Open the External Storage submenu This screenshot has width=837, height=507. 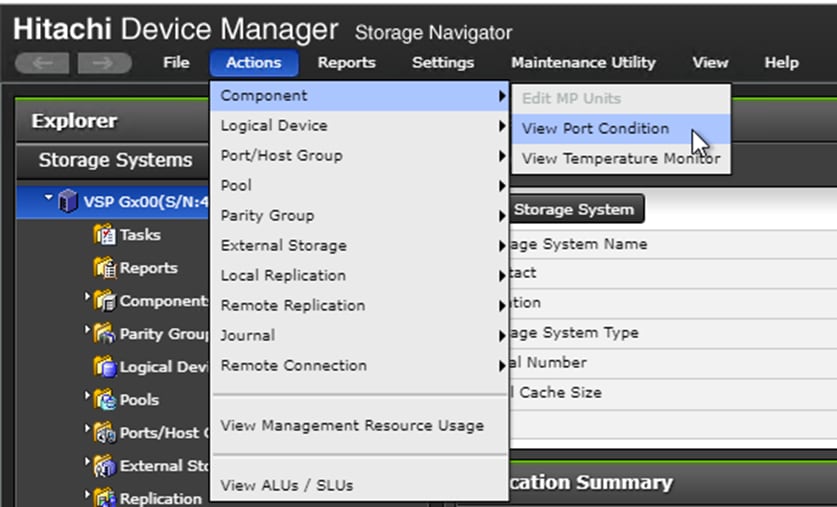(x=360, y=245)
